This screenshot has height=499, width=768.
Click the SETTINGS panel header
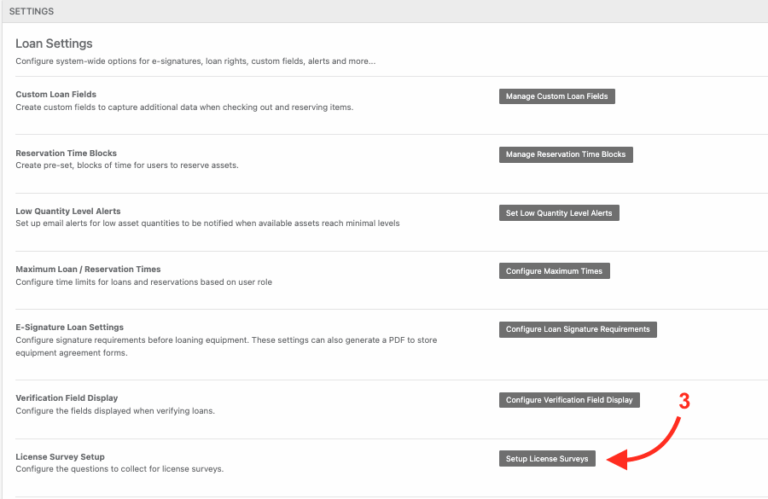pos(31,11)
